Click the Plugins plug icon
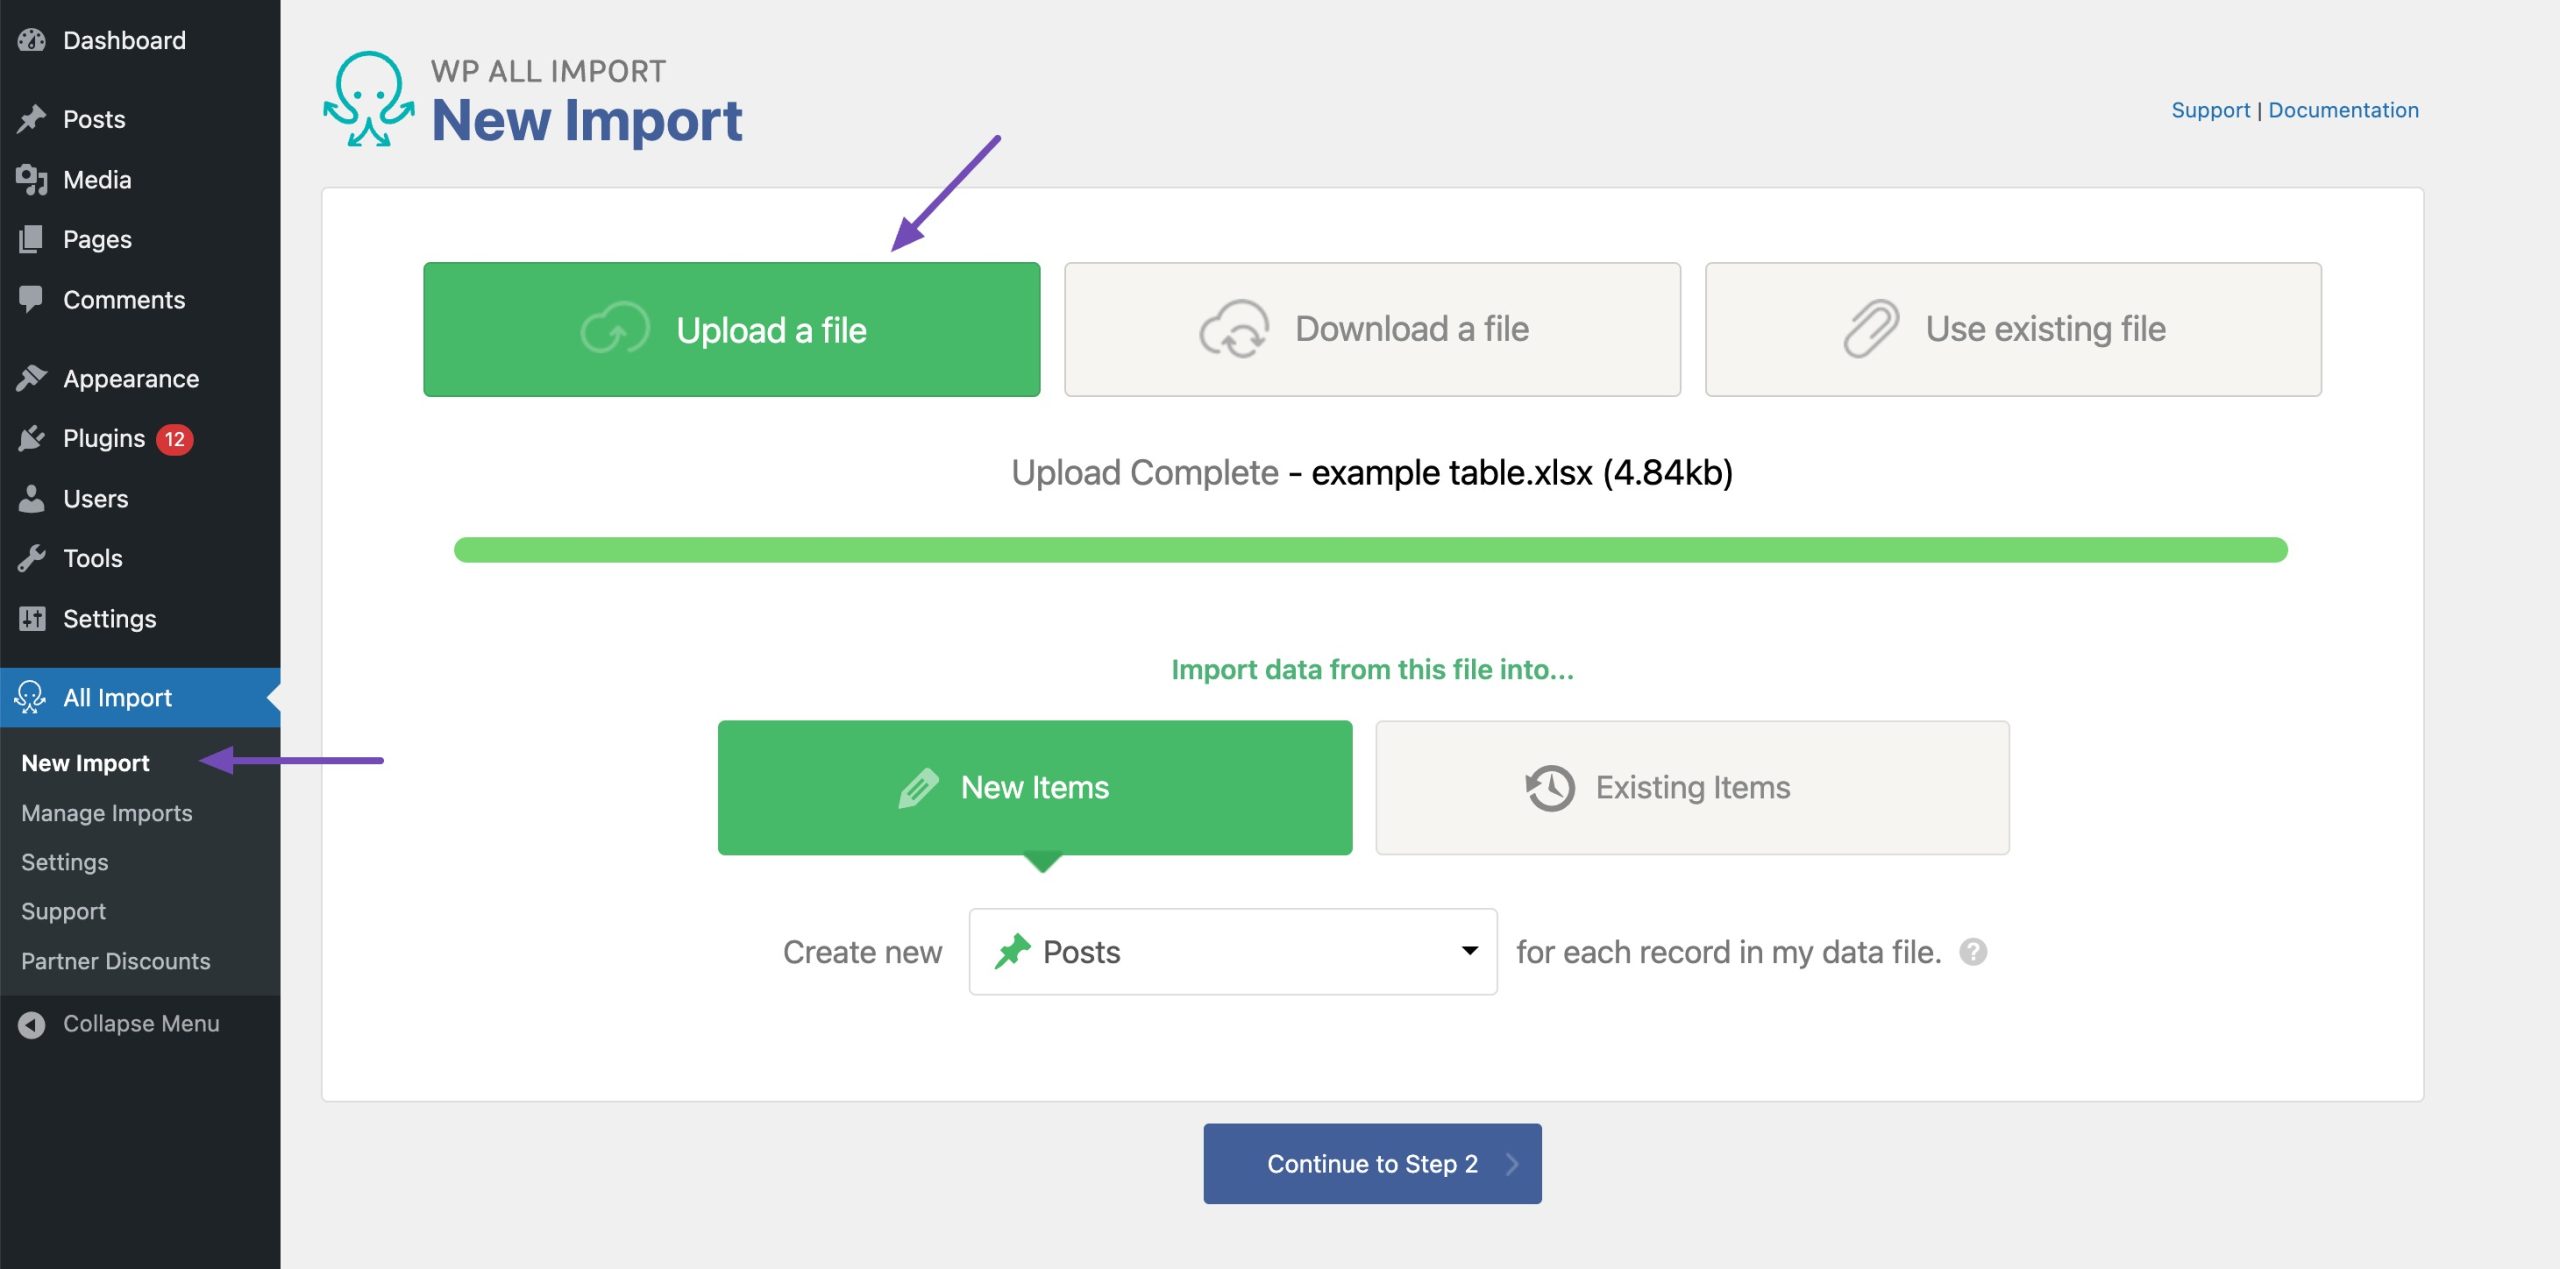2560x1269 pixels. (x=32, y=438)
